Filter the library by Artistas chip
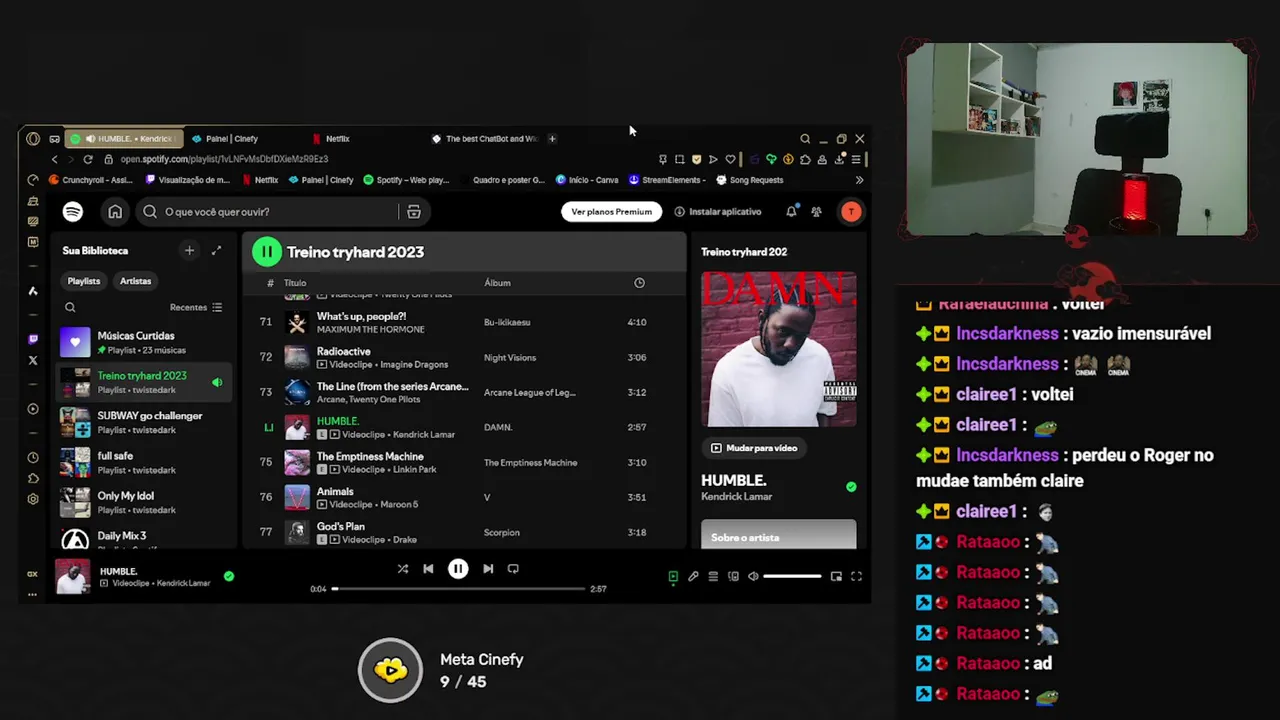This screenshot has width=1280, height=720. pos(136,282)
